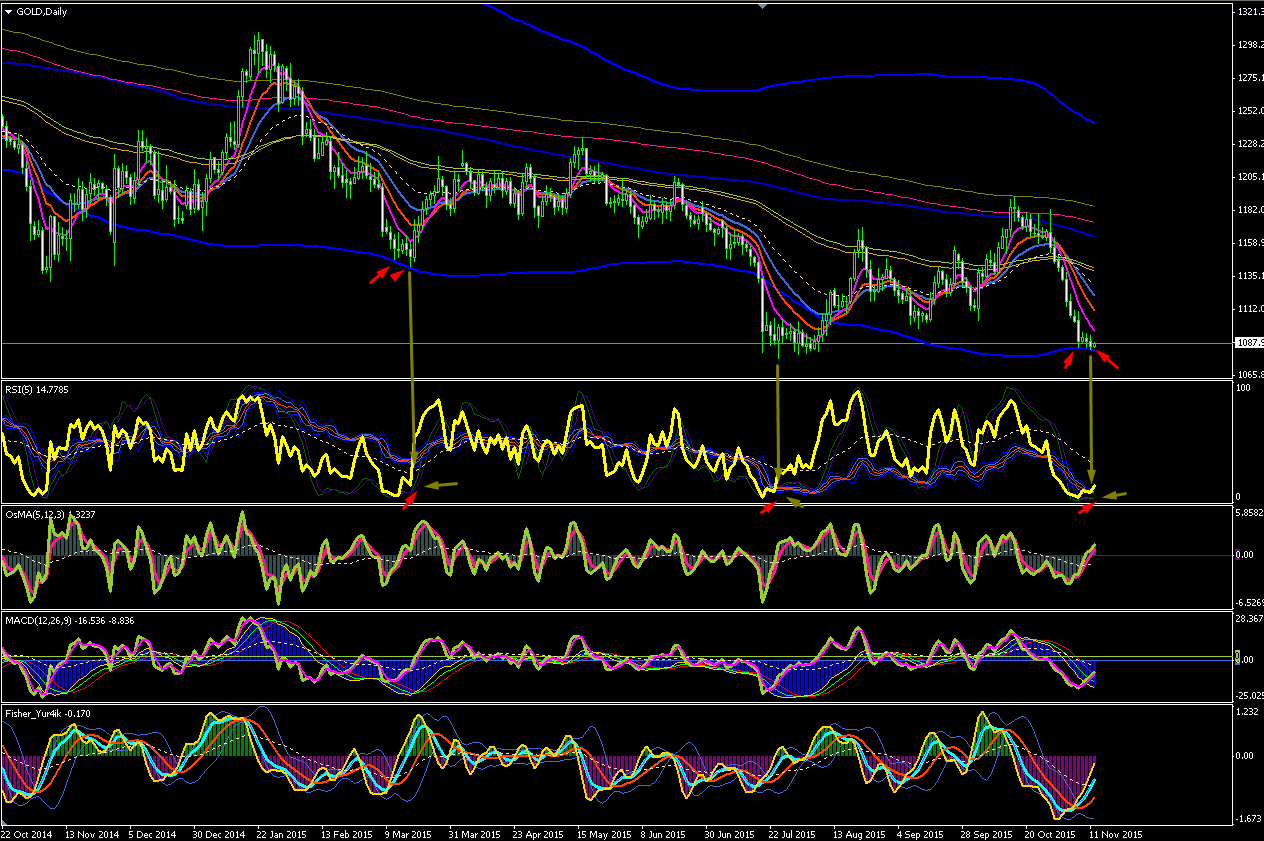Click the MACD scale value -25.025
The width and height of the screenshot is (1264, 841).
click(x=1250, y=696)
